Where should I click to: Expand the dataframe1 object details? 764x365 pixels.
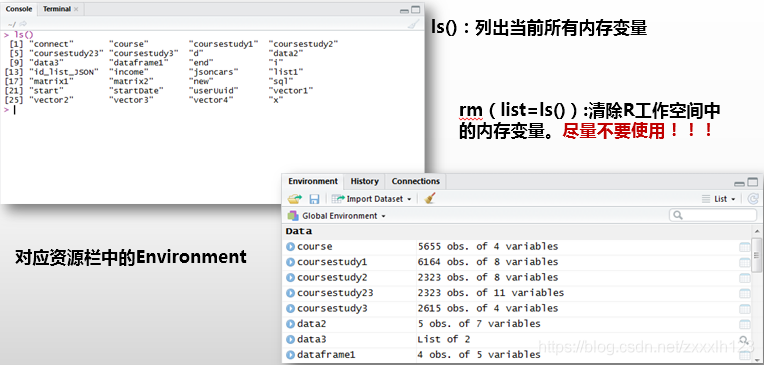pyautogui.click(x=291, y=355)
